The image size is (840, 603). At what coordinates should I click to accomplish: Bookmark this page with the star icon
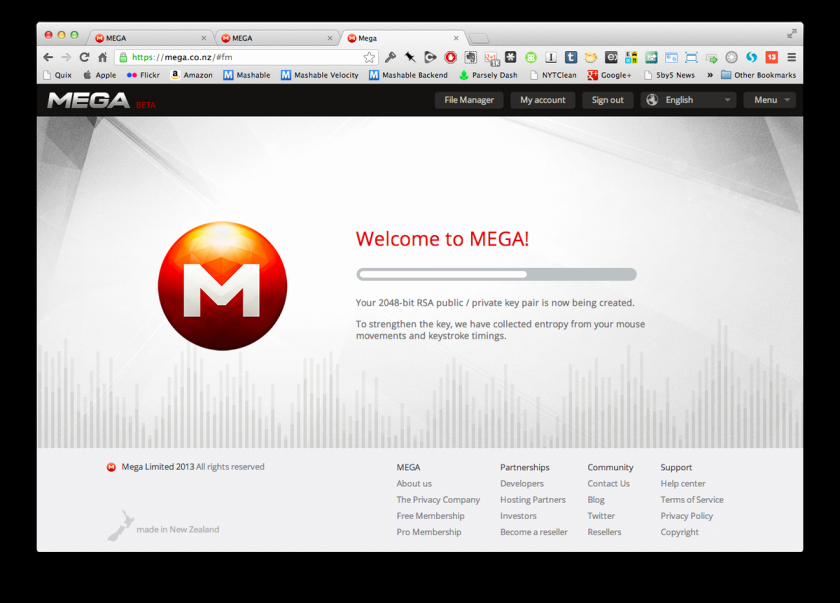click(x=369, y=57)
